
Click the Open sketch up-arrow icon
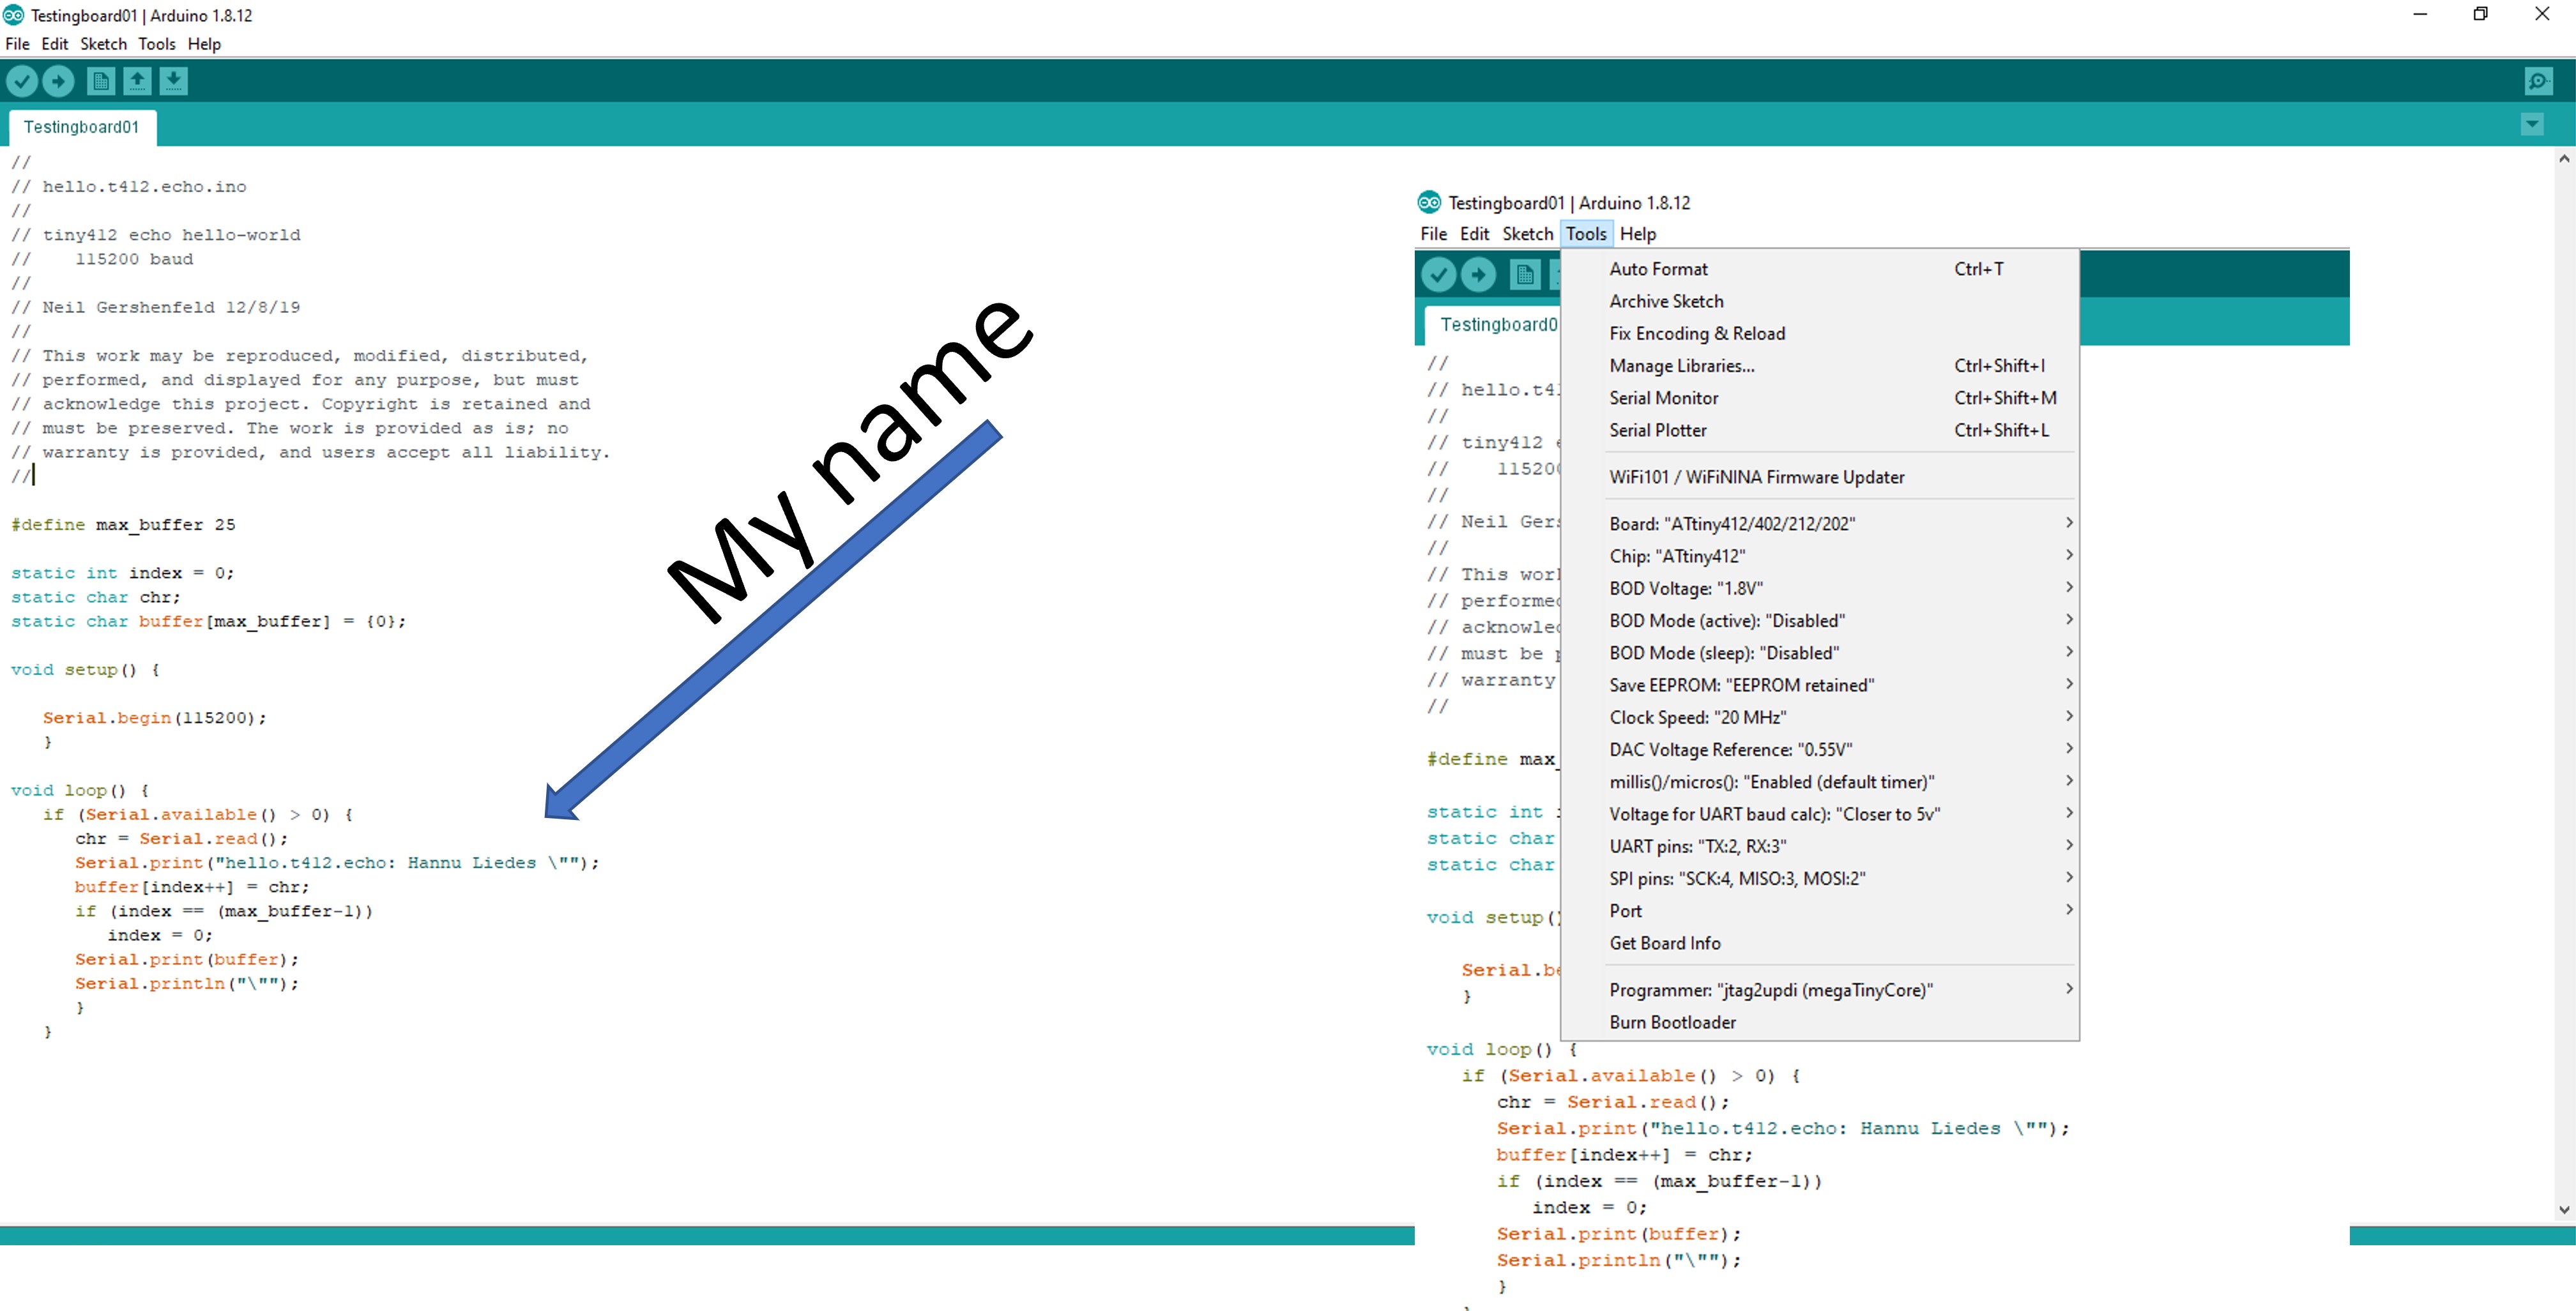[x=137, y=81]
